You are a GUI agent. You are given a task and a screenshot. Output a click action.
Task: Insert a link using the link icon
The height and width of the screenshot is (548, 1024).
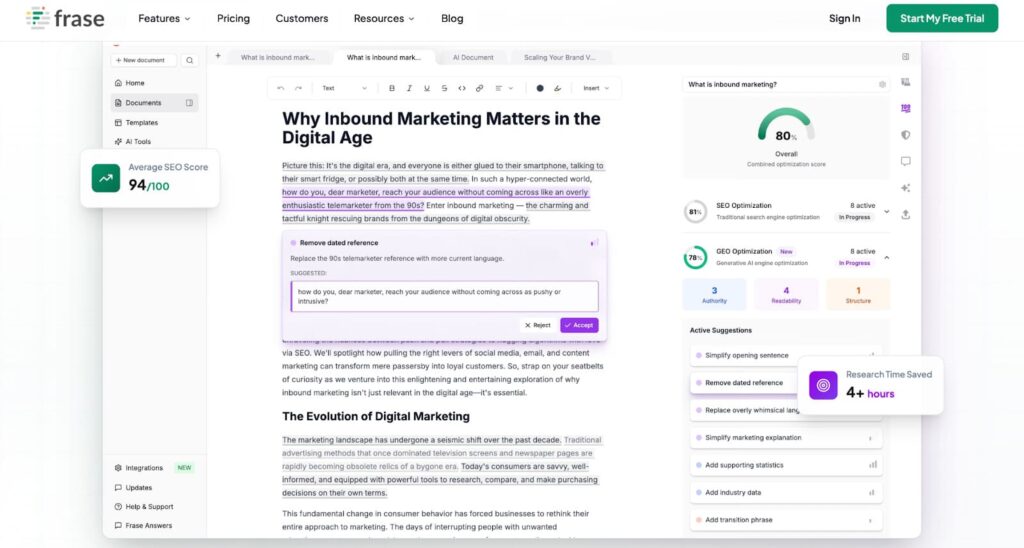479,88
